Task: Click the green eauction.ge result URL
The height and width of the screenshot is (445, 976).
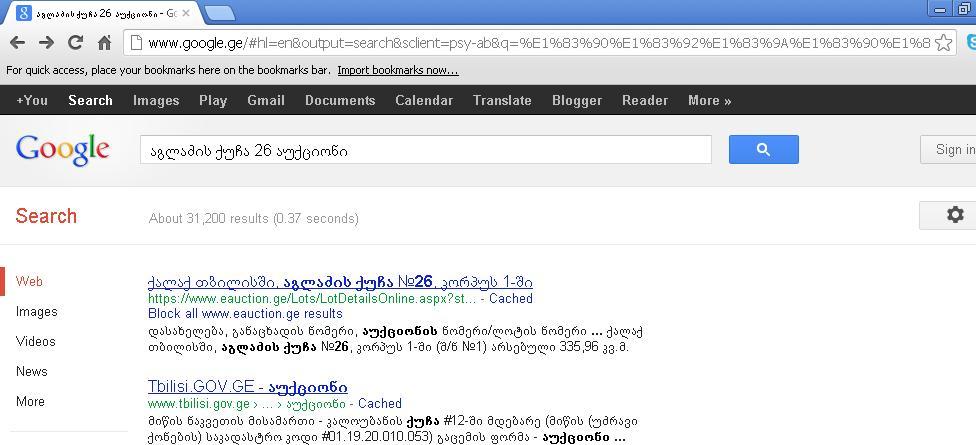Action: click(313, 298)
